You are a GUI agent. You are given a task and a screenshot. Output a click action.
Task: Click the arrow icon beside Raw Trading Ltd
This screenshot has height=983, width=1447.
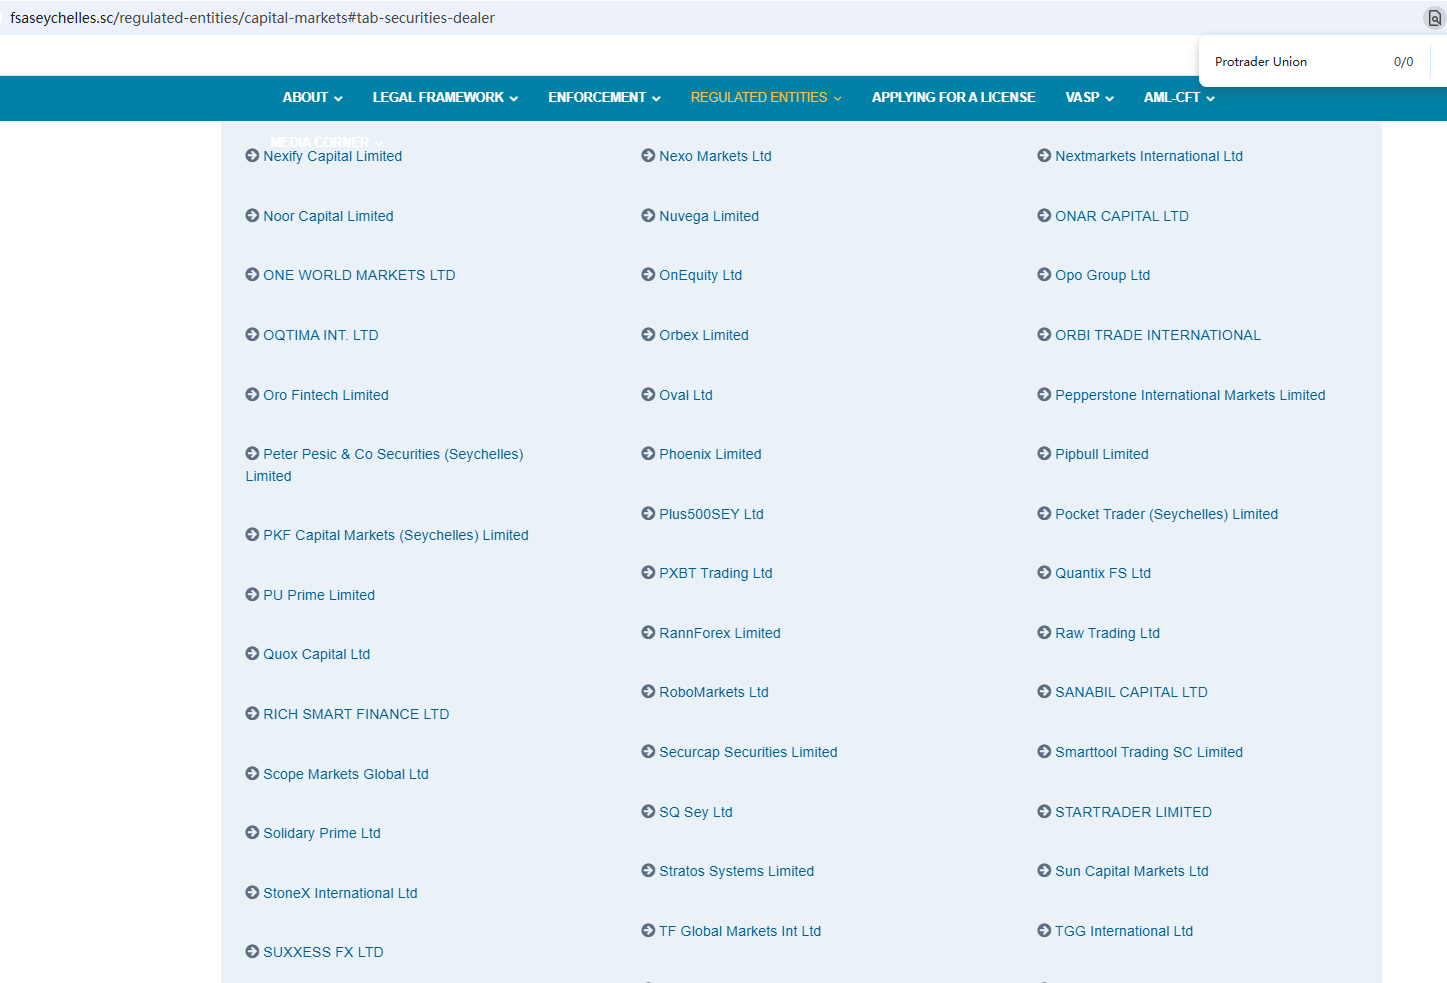pyautogui.click(x=1044, y=632)
